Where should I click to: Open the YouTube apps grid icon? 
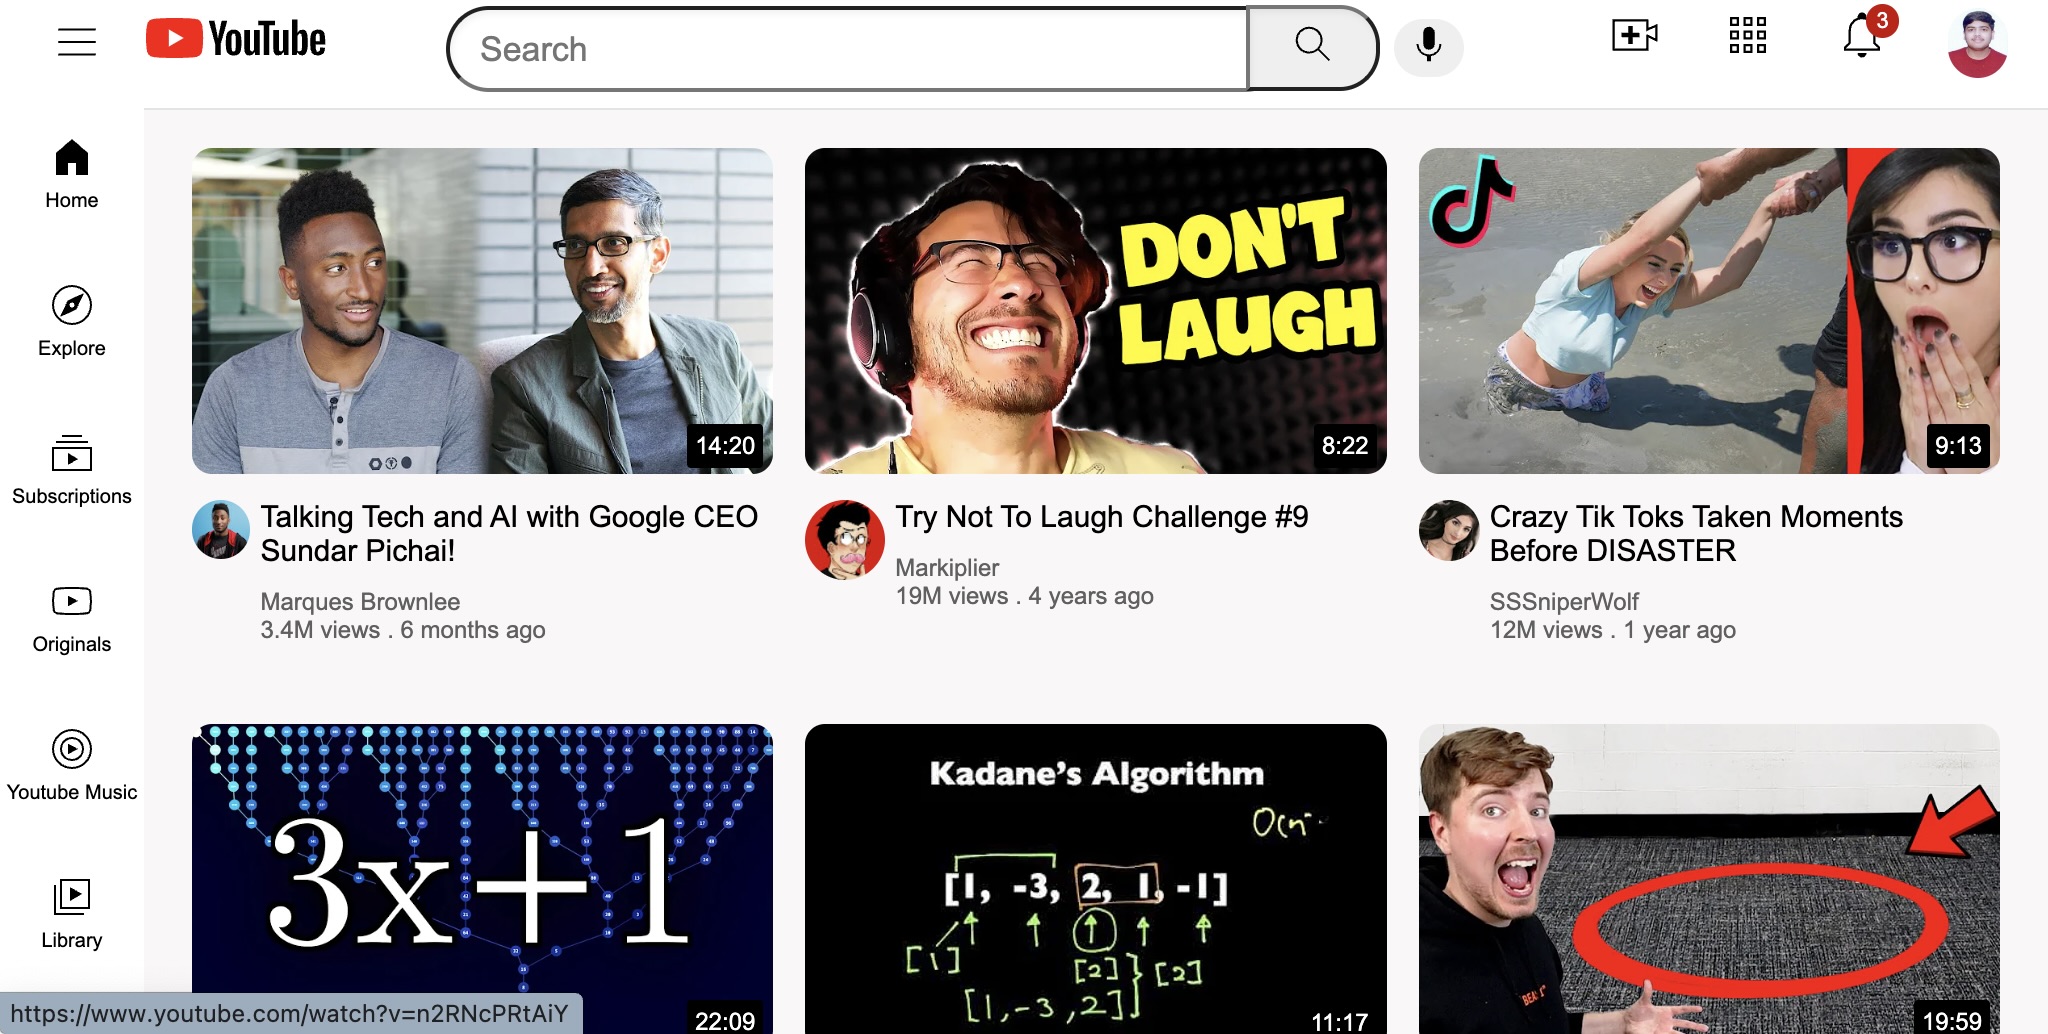click(1746, 36)
